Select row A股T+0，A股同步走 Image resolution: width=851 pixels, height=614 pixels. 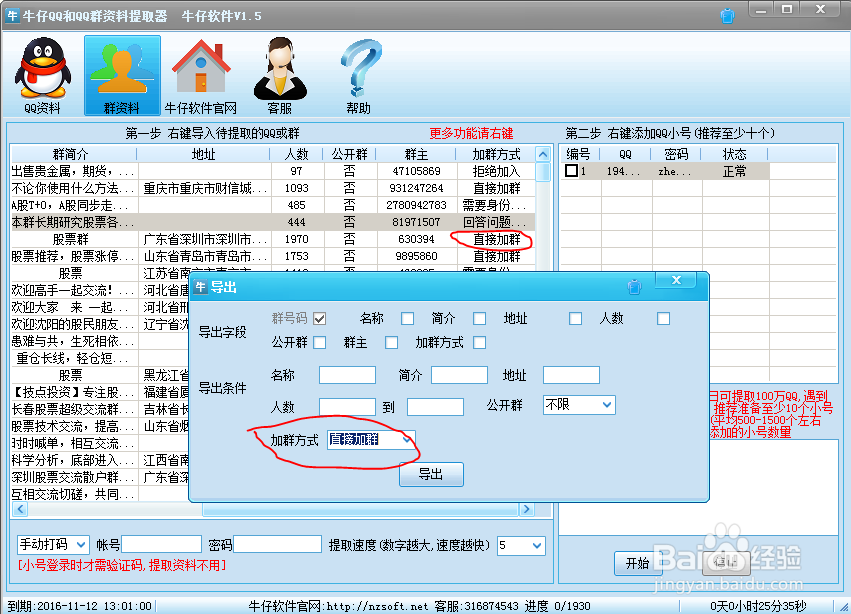pos(272,205)
